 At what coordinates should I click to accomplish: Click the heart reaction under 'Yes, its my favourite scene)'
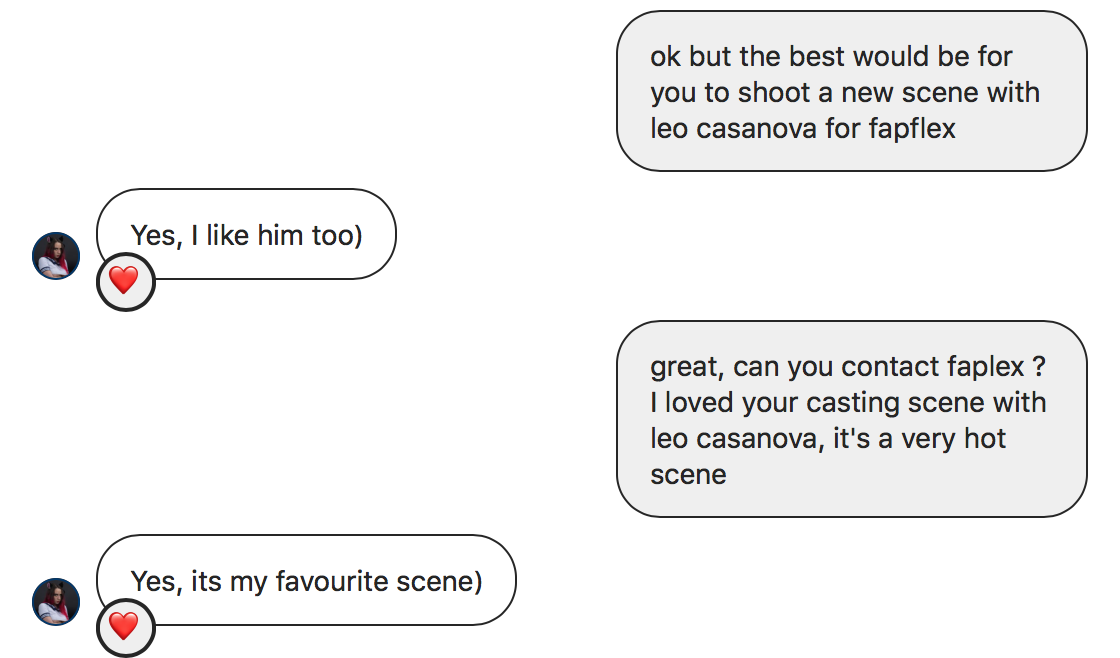pyautogui.click(x=124, y=627)
